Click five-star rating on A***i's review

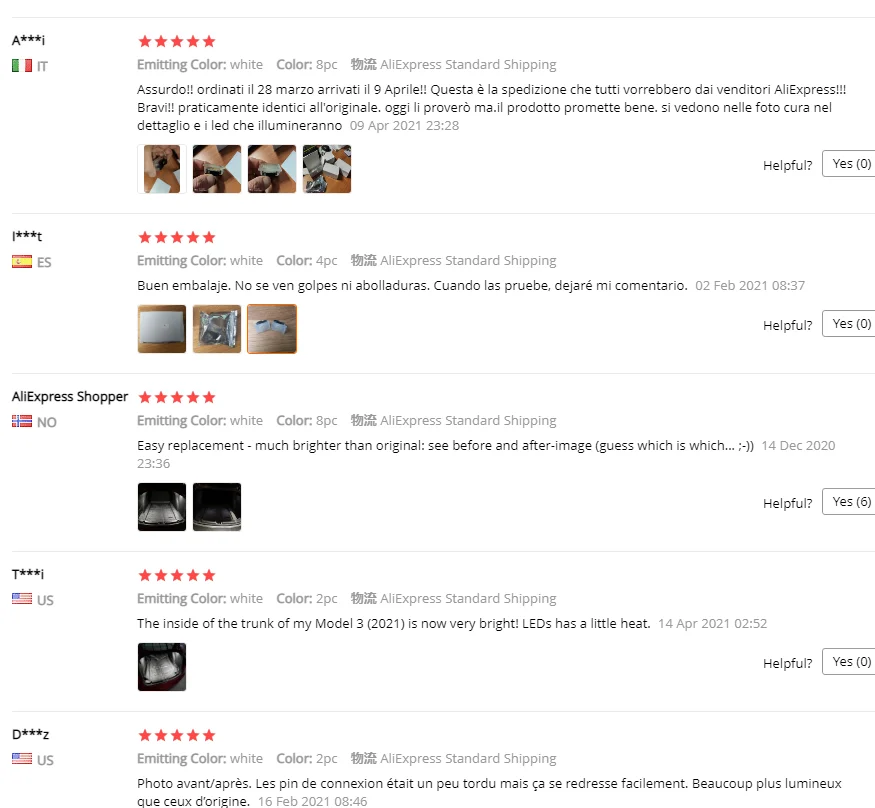tap(176, 41)
